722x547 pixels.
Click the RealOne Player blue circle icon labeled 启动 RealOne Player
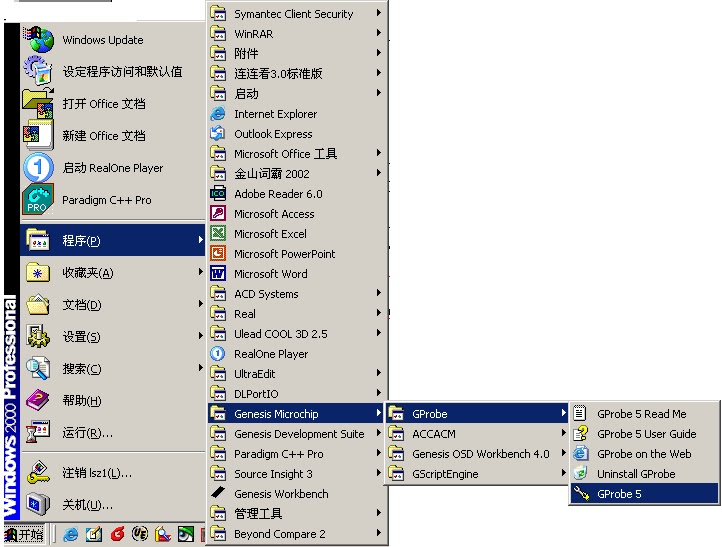tap(38, 168)
